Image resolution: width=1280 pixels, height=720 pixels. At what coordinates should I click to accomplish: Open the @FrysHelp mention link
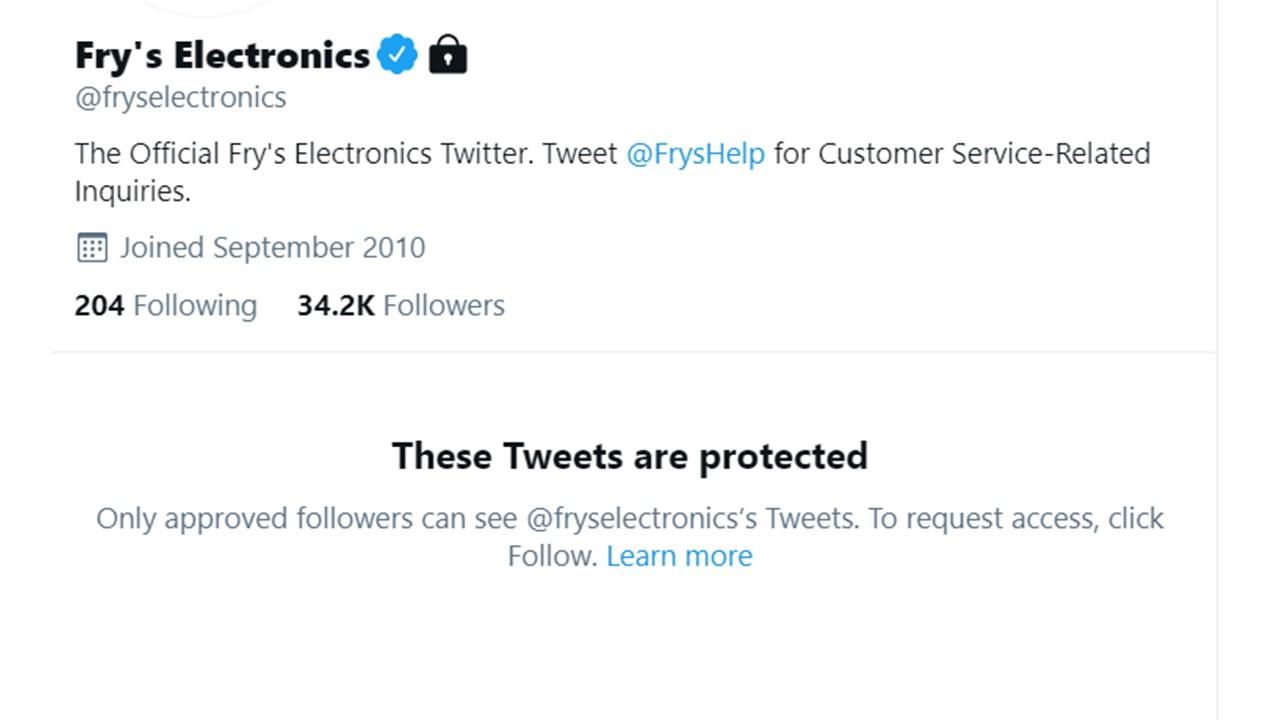pos(696,153)
